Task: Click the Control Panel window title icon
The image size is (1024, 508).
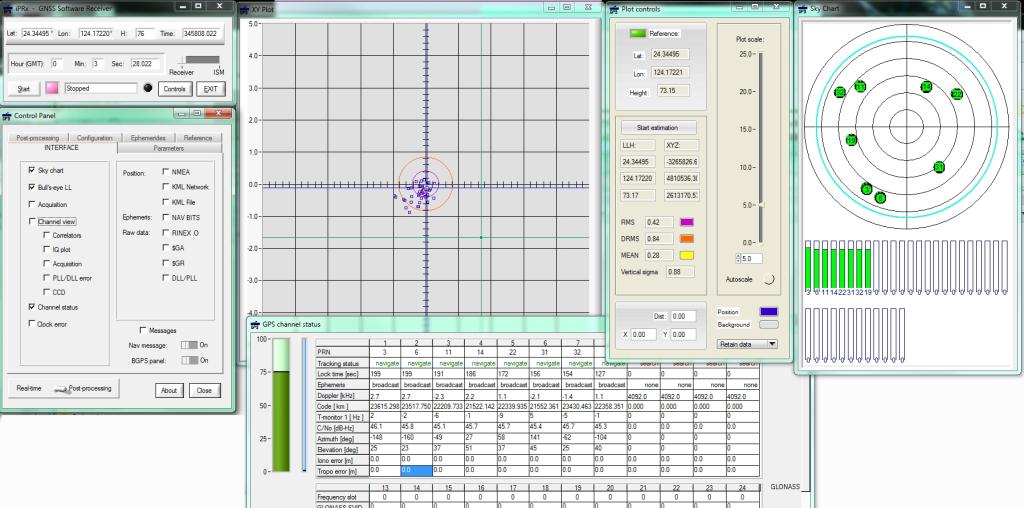Action: tap(7, 116)
